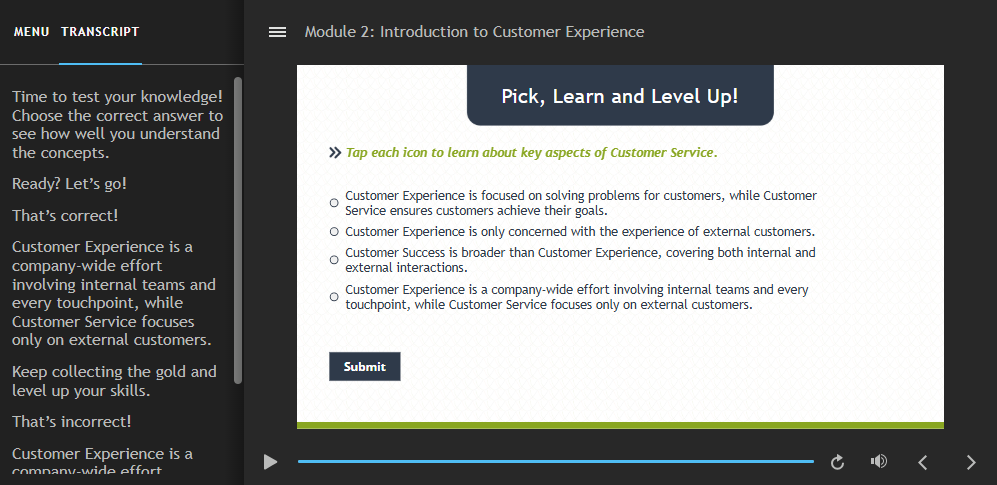Choose the Customer Success is broader option
The width and height of the screenshot is (997, 485).
pyautogui.click(x=334, y=259)
